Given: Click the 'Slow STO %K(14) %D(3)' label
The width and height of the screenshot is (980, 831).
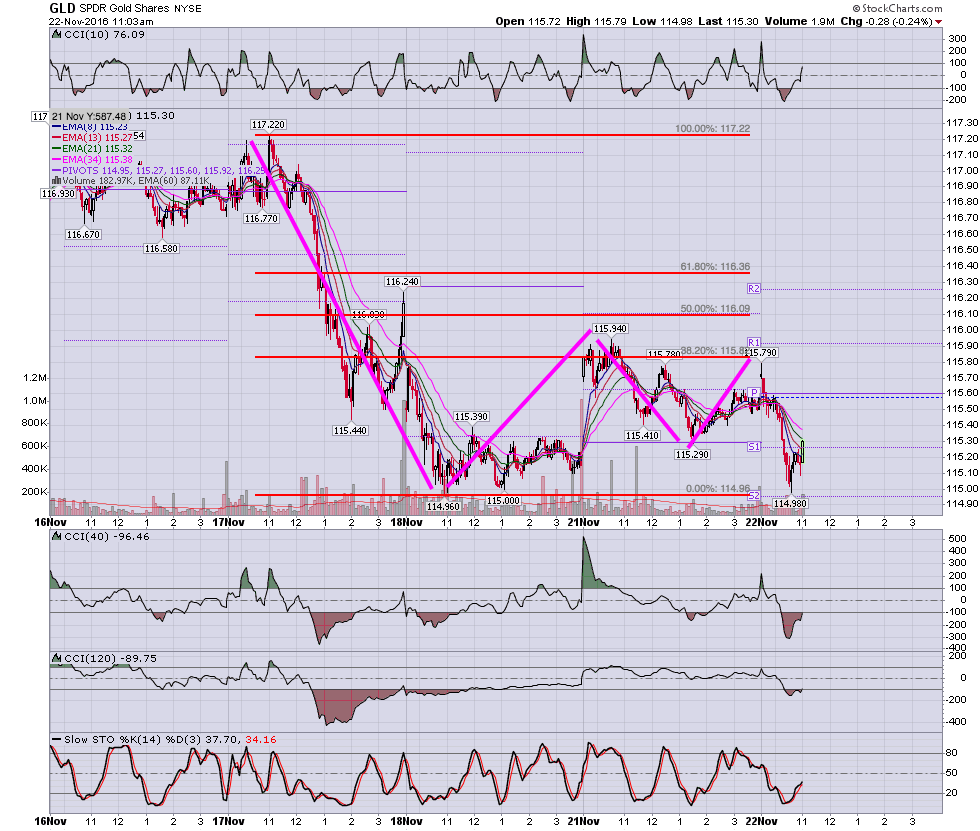Looking at the screenshot, I should tap(132, 740).
